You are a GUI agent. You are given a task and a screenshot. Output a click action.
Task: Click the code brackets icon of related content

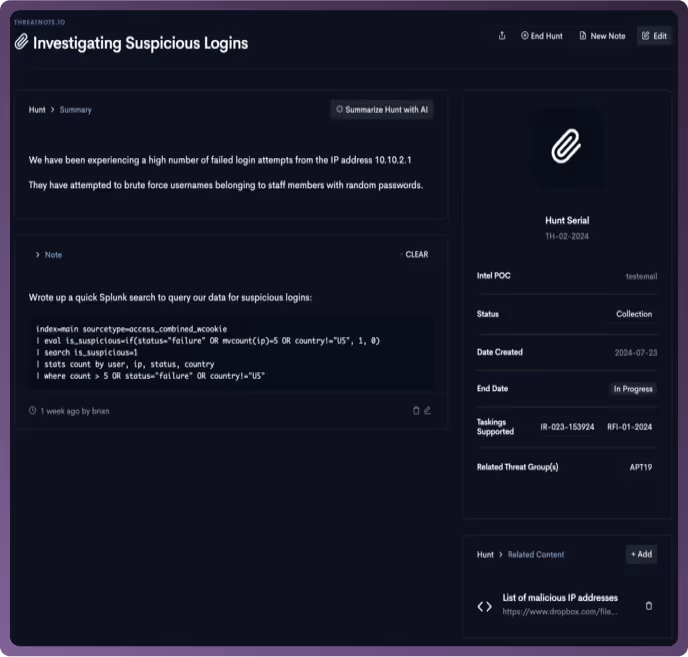[x=484, y=607]
